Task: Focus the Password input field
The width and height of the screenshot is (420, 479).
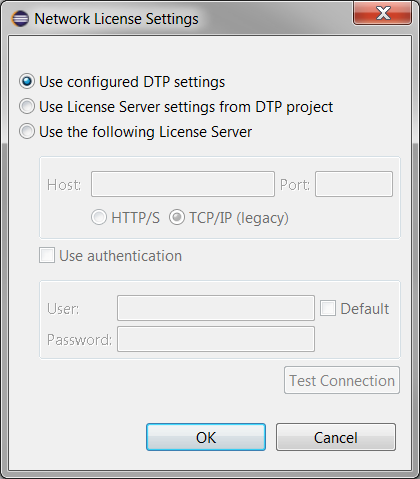Action: point(216,339)
